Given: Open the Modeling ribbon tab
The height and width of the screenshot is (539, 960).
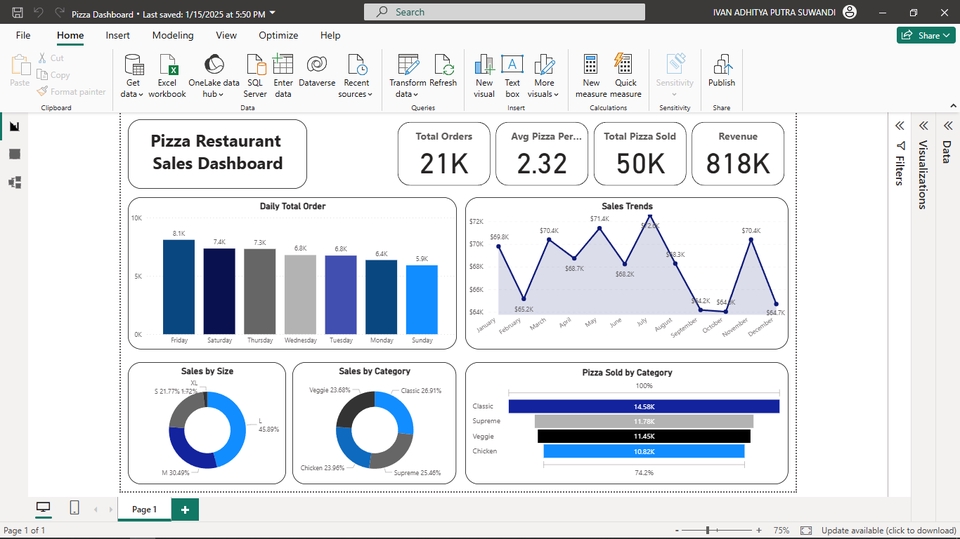Looking at the screenshot, I should pyautogui.click(x=173, y=35).
